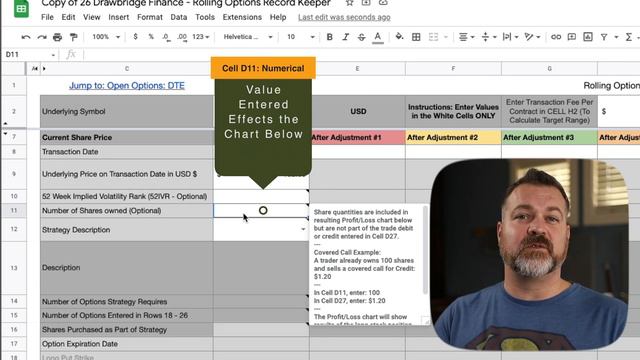The width and height of the screenshot is (640, 360).
Task: Toggle italic formatting
Action: click(x=345, y=37)
